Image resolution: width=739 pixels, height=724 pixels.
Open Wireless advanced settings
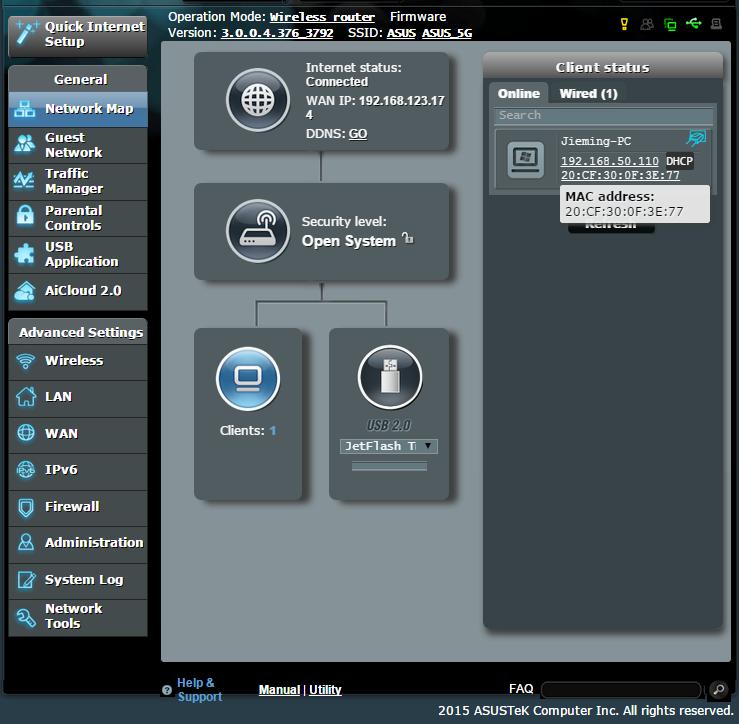[x=78, y=362]
